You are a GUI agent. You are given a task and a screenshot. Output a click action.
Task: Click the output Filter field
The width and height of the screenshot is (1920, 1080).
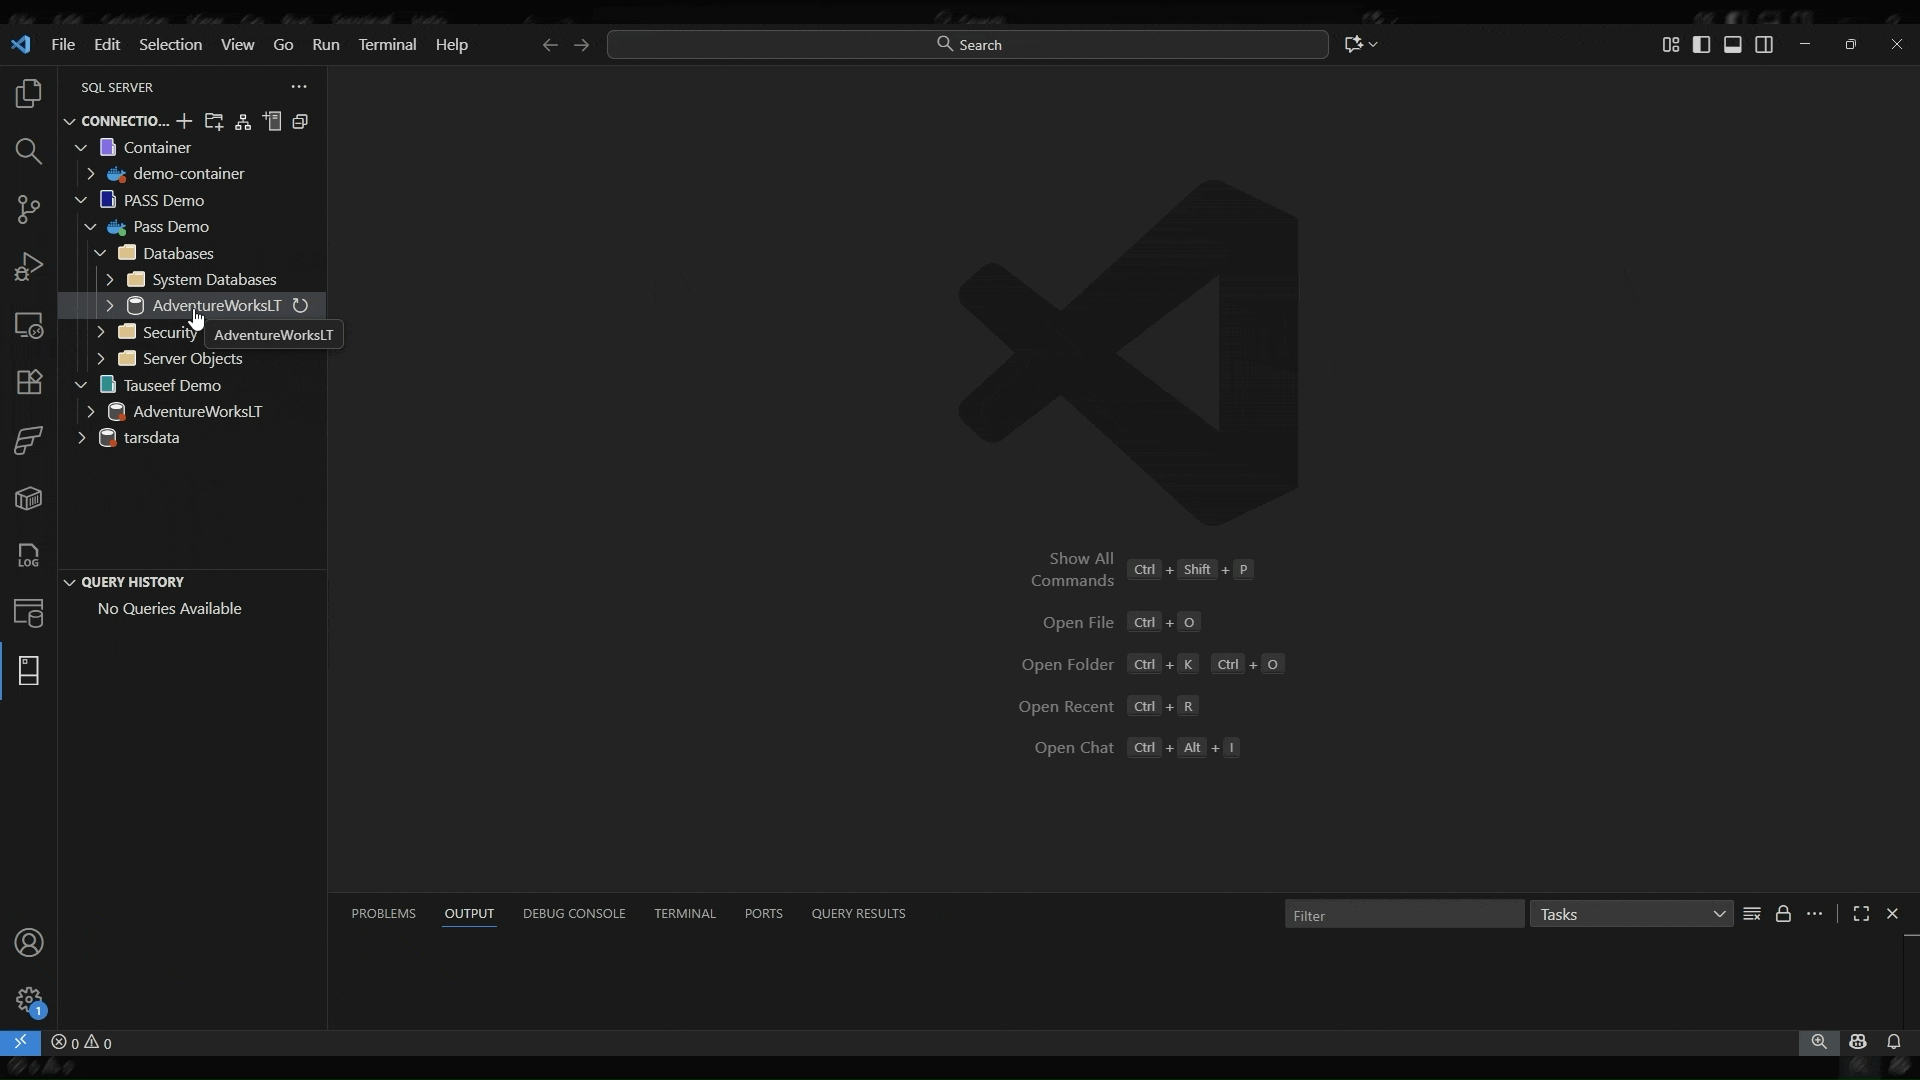pyautogui.click(x=1403, y=915)
